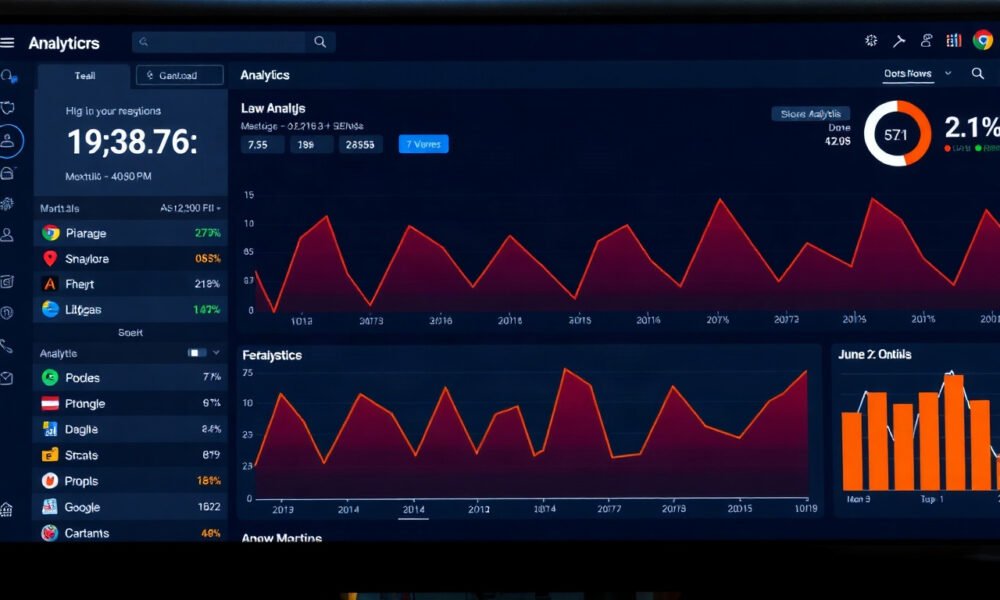Open the user account icon in top-right toolbar
This screenshot has height=600, width=1000.
927,41
